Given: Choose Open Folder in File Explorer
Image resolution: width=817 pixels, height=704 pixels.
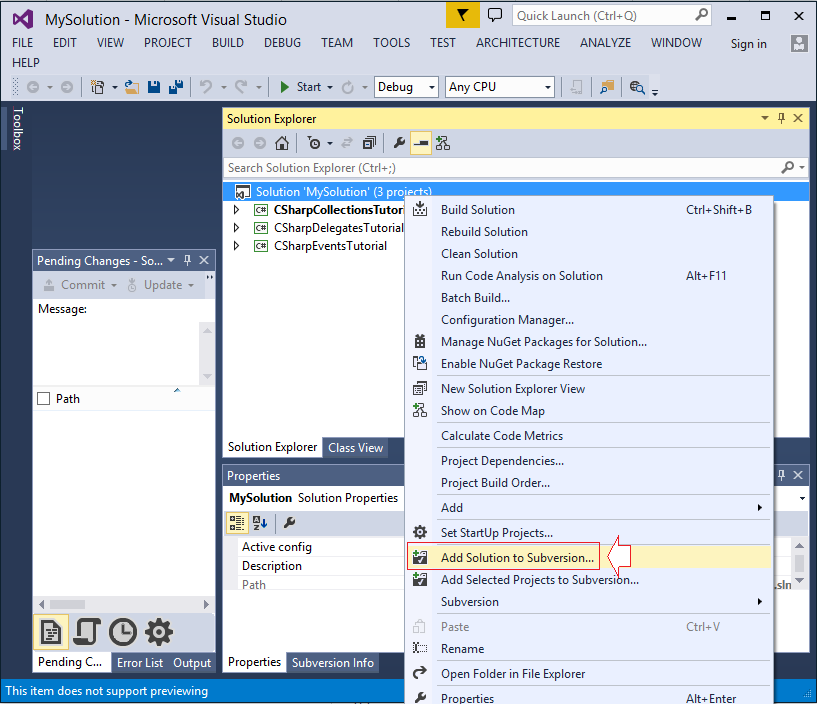Looking at the screenshot, I should tap(588, 674).
